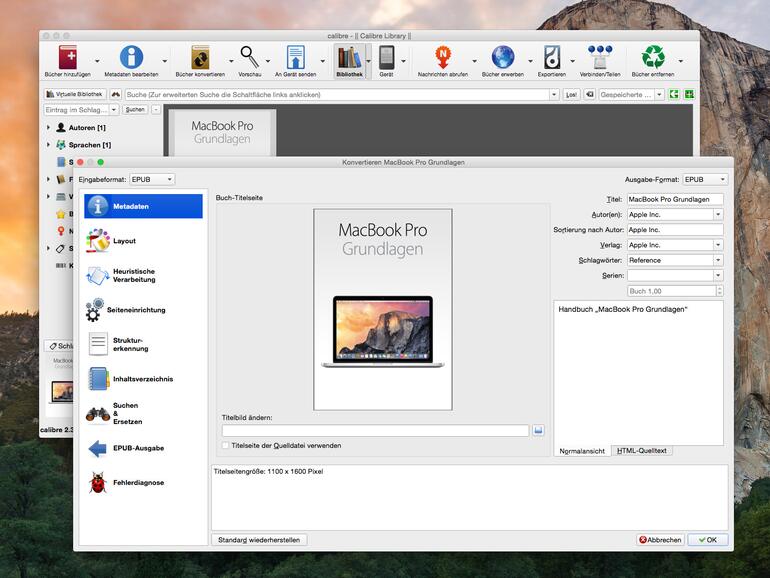This screenshot has width=770, height=578.
Task: Open the Ausgabe-Format dropdown
Action: coord(705,180)
